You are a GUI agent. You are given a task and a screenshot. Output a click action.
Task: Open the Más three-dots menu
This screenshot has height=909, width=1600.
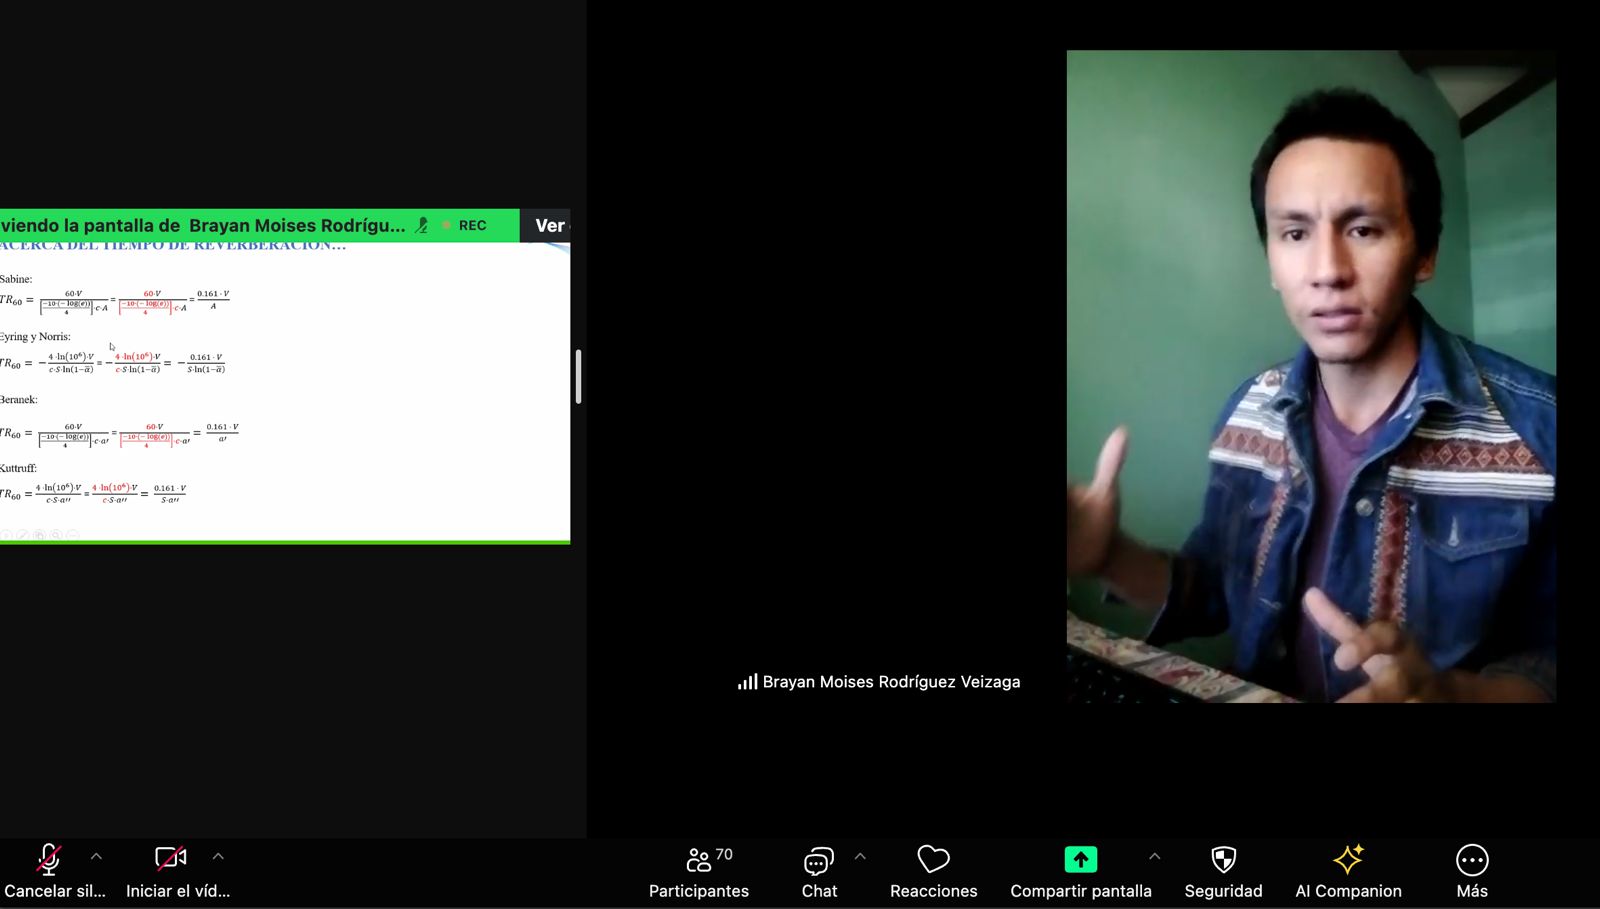[1472, 860]
